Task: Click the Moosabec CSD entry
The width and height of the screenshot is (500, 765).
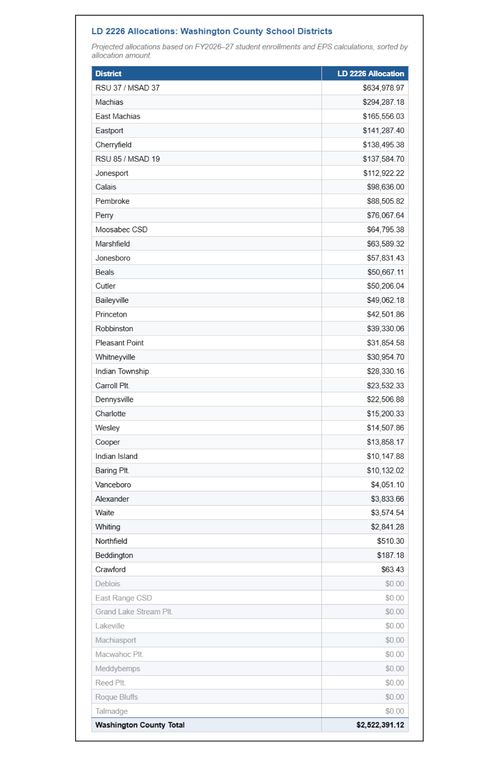Action: point(121,230)
